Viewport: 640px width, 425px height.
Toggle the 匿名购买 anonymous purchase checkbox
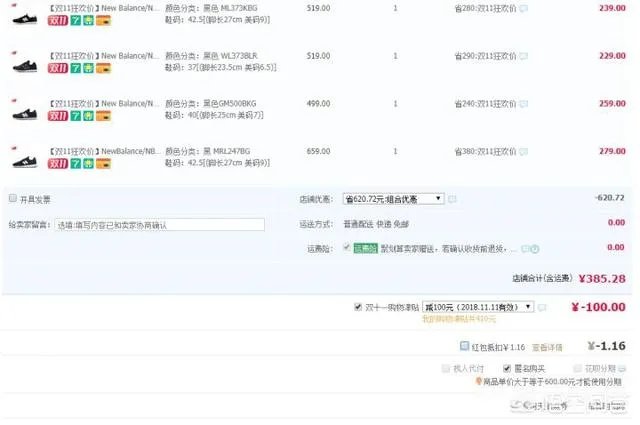coord(507,368)
